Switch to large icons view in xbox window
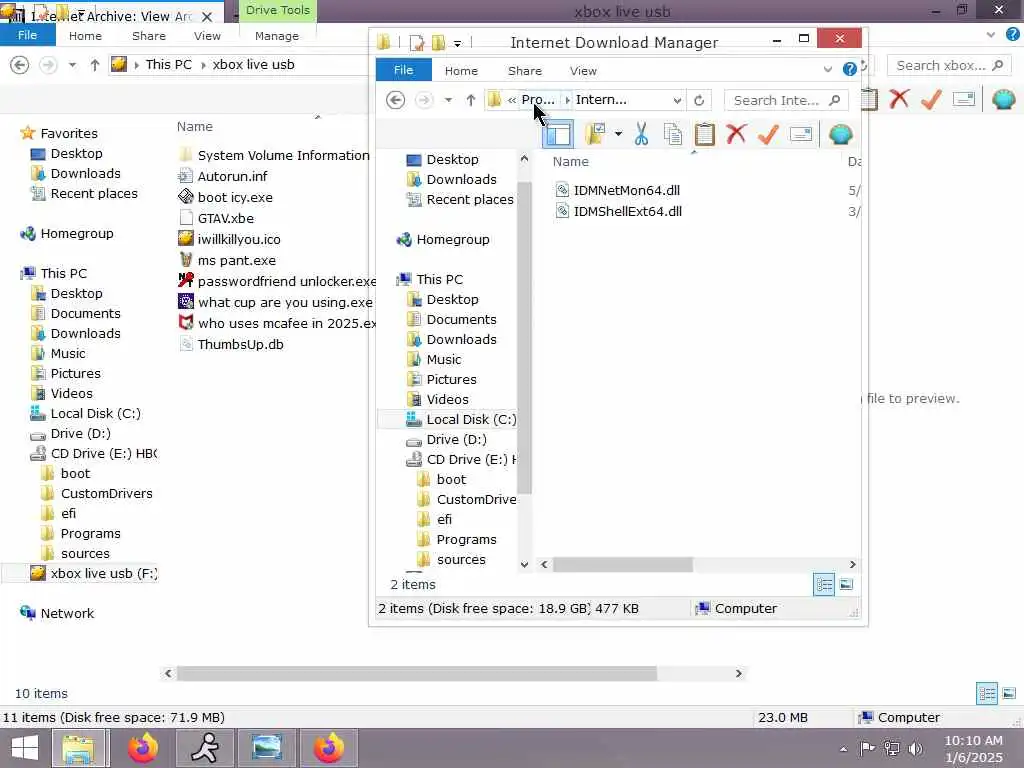Image resolution: width=1024 pixels, height=768 pixels. click(1009, 694)
